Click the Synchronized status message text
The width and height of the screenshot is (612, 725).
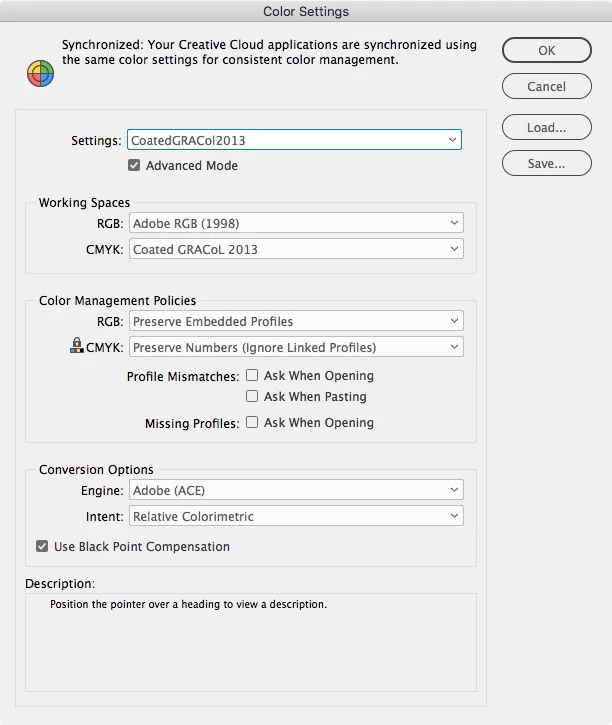[269, 52]
